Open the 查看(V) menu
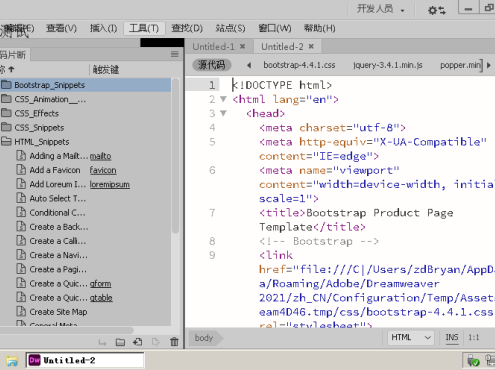The height and width of the screenshot is (370, 495). point(62,28)
